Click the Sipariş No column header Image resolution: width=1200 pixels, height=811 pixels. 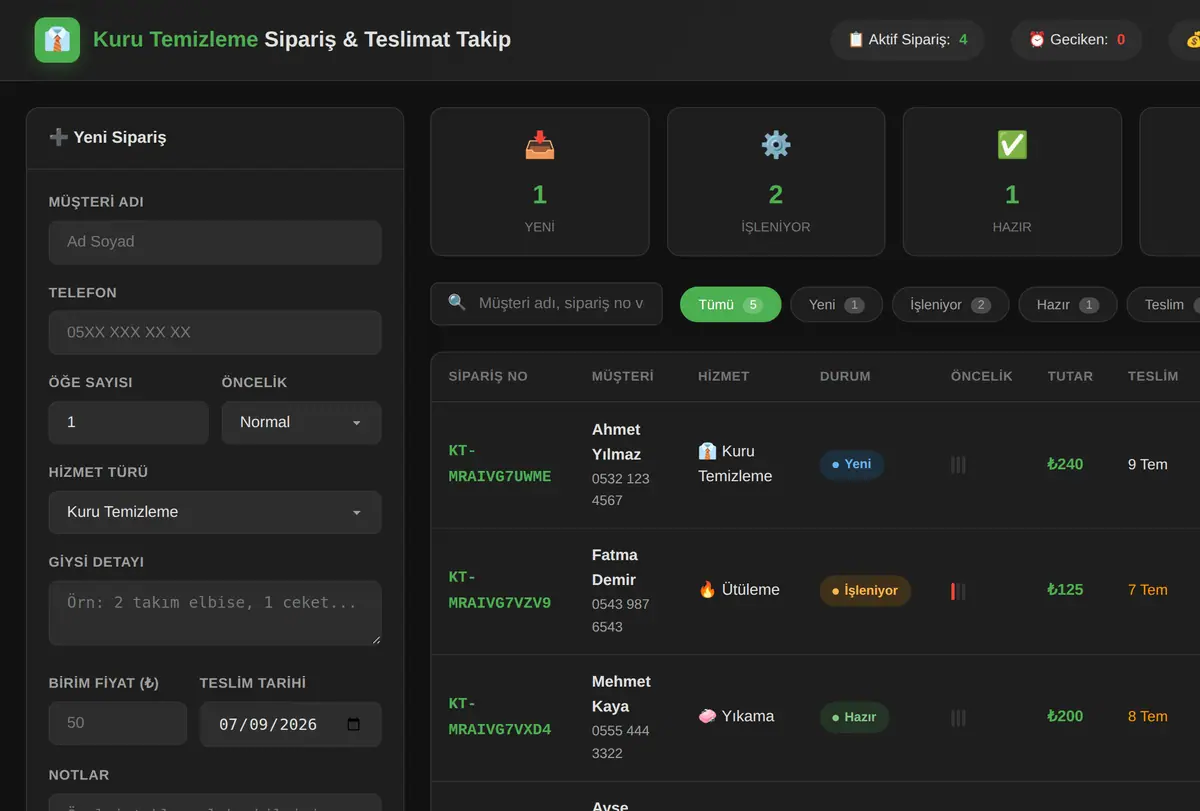[488, 376]
